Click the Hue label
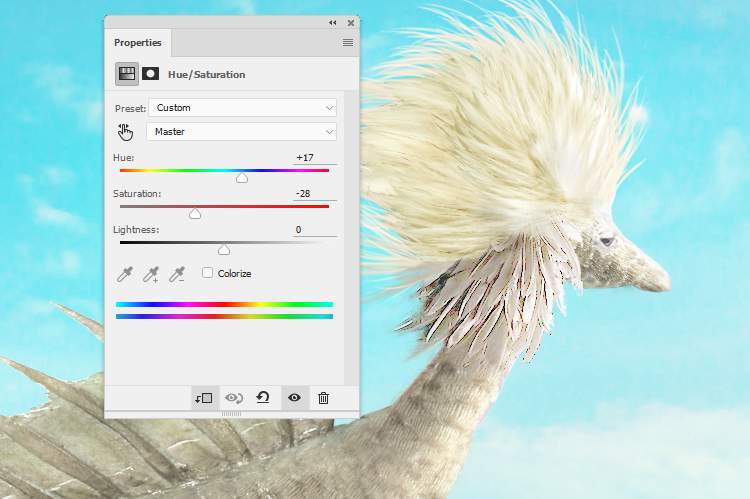 pos(124,158)
